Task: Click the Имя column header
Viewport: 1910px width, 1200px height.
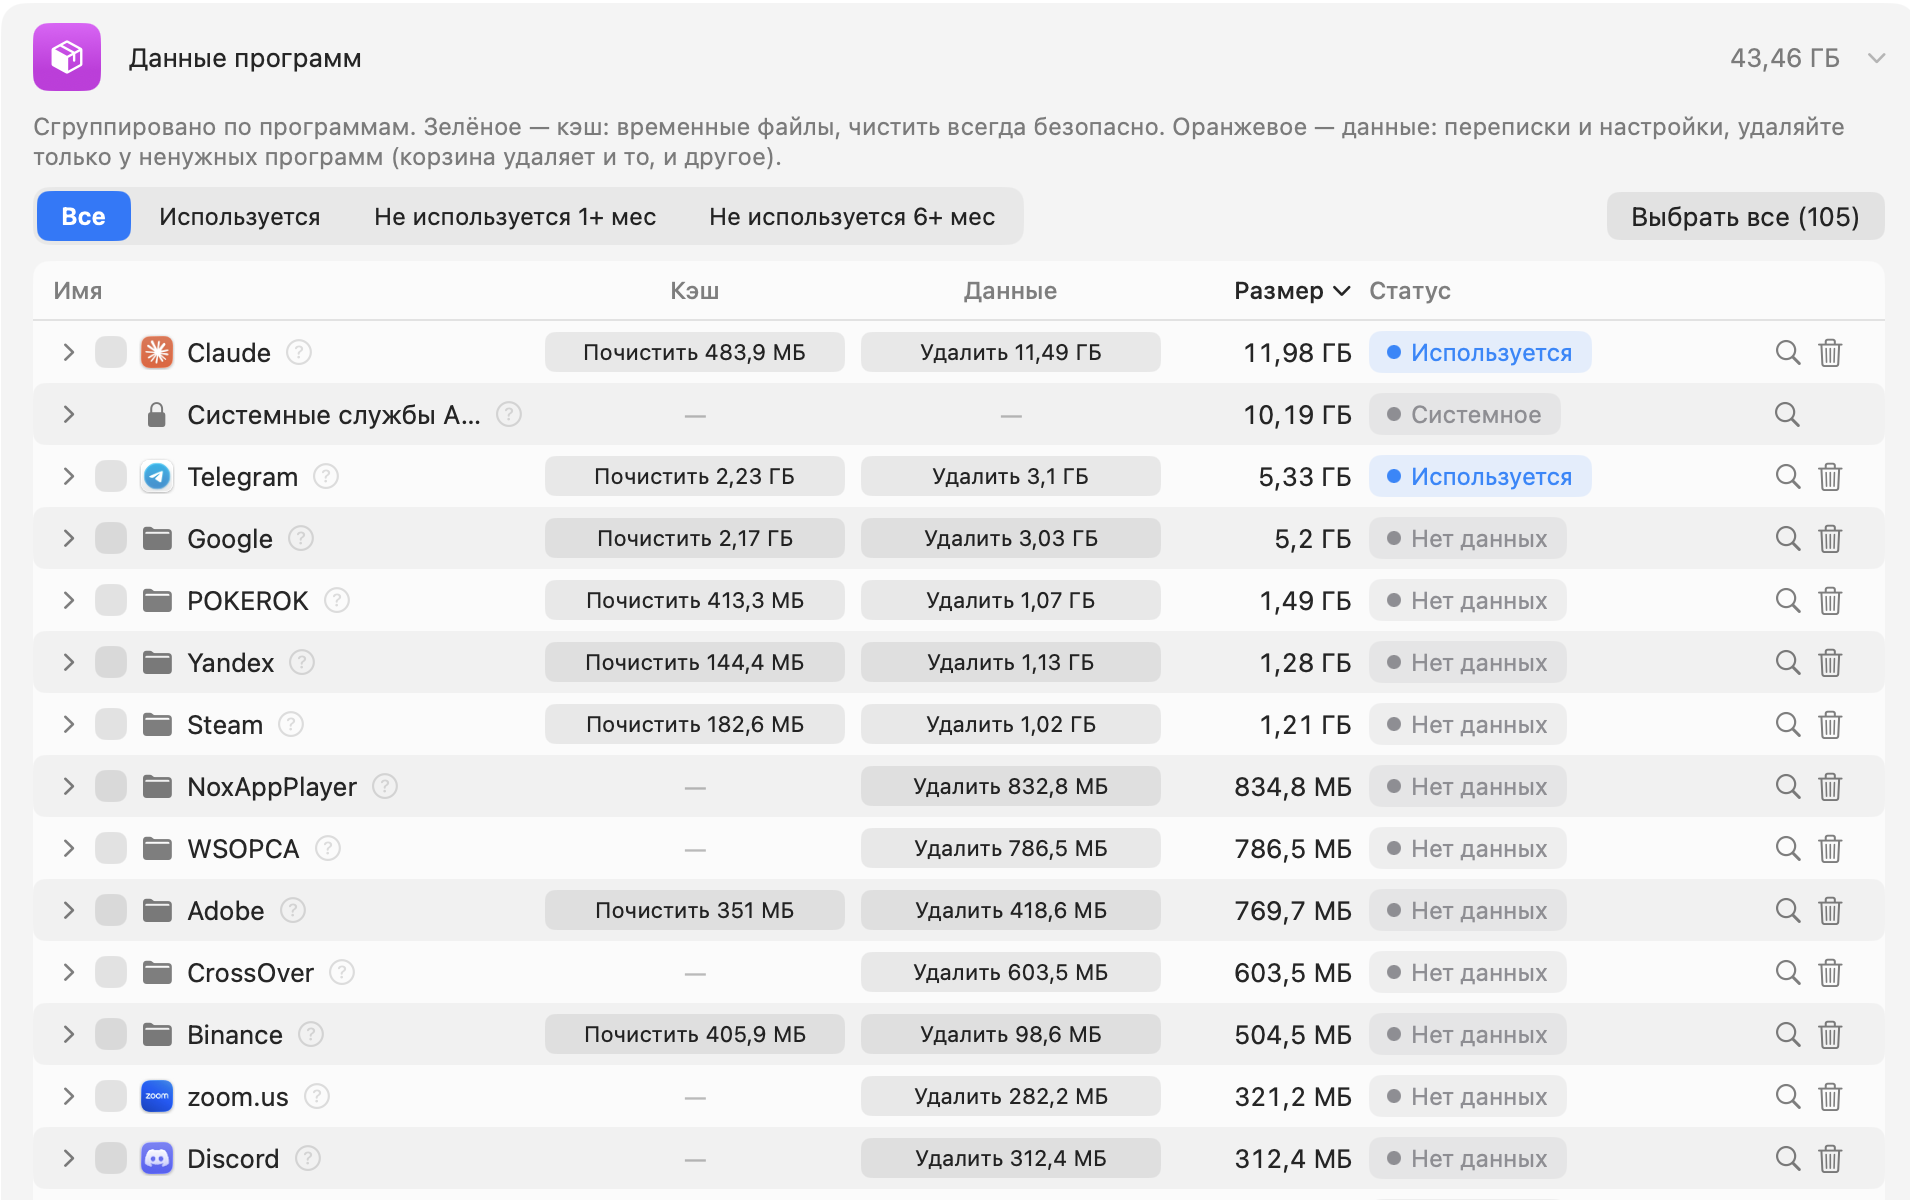Action: (x=78, y=291)
